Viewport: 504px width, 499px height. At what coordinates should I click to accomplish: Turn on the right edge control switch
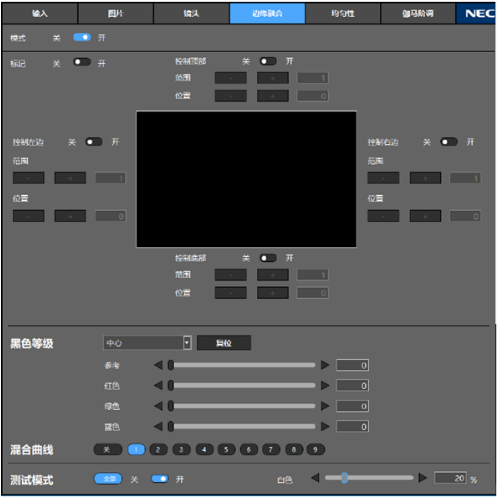tap(449, 142)
